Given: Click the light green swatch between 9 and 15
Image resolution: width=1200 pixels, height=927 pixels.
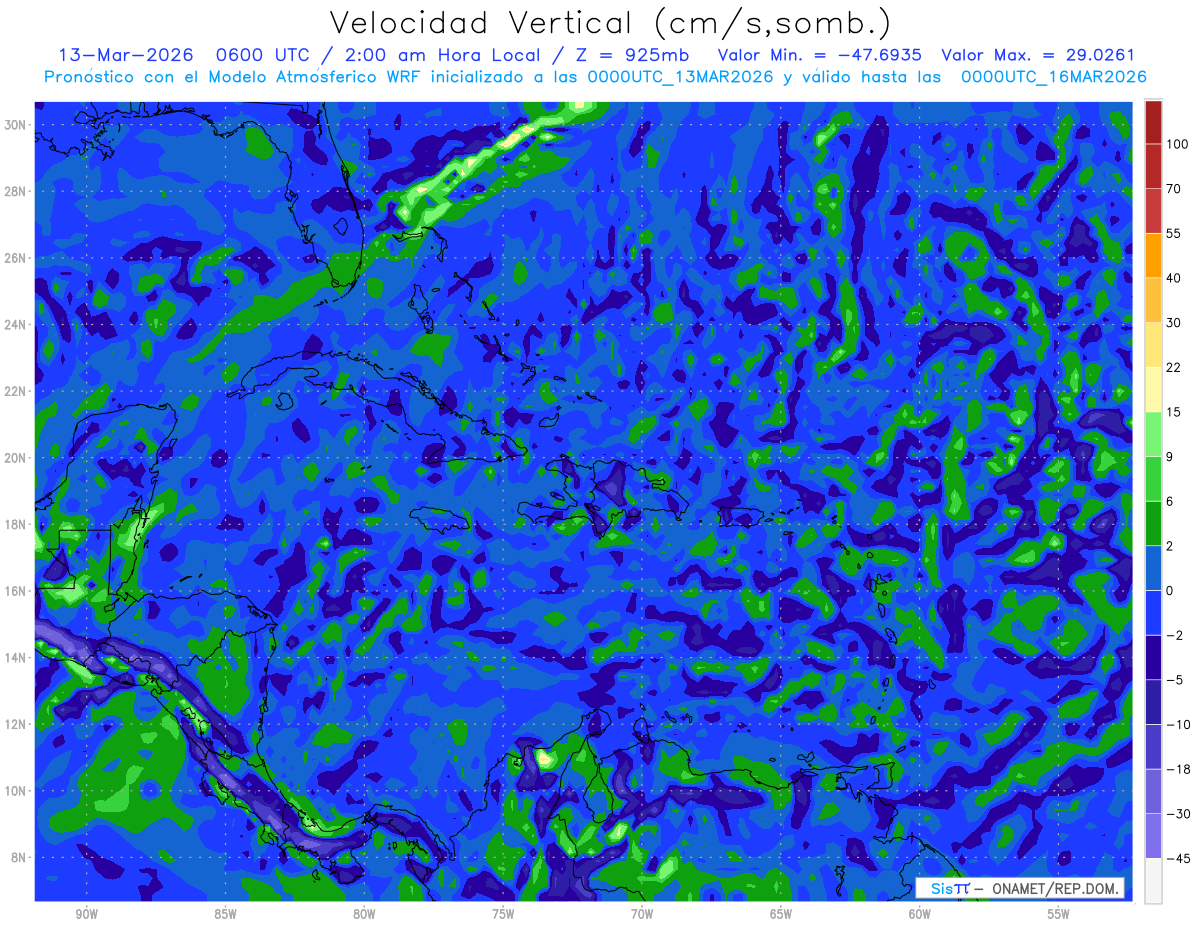Looking at the screenshot, I should tap(1153, 434).
